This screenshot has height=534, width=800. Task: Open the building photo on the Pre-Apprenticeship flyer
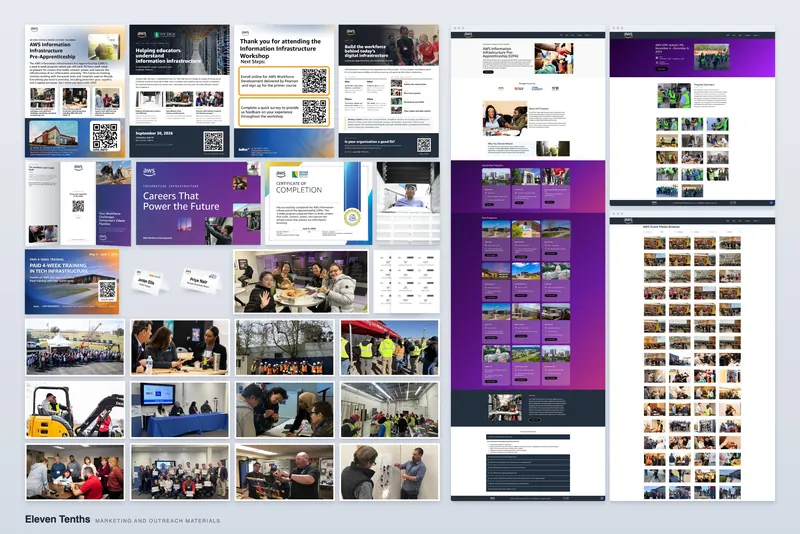point(54,134)
